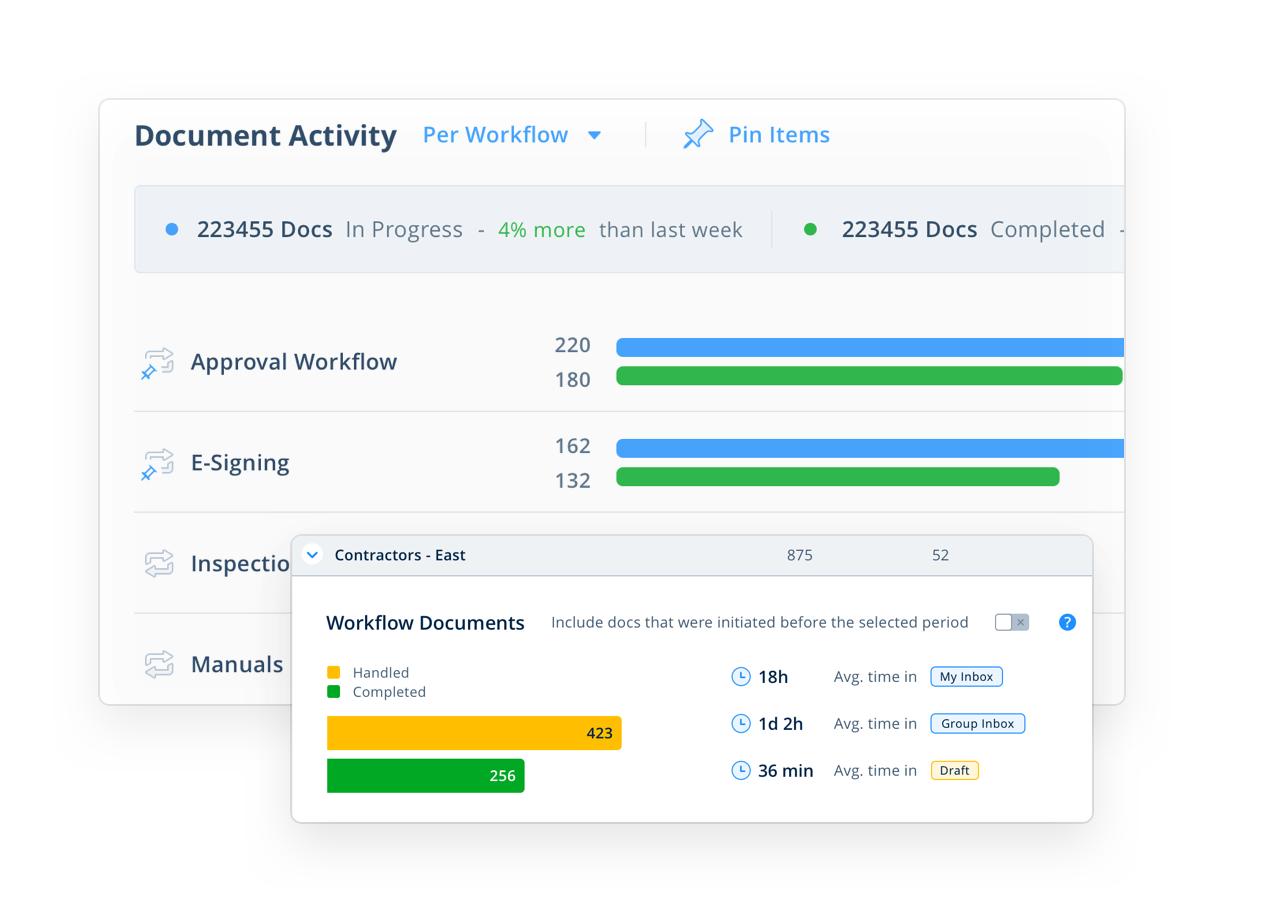Image resolution: width=1262 pixels, height=922 pixels.
Task: Click the 875 value in Contractors row
Action: [x=800, y=555]
